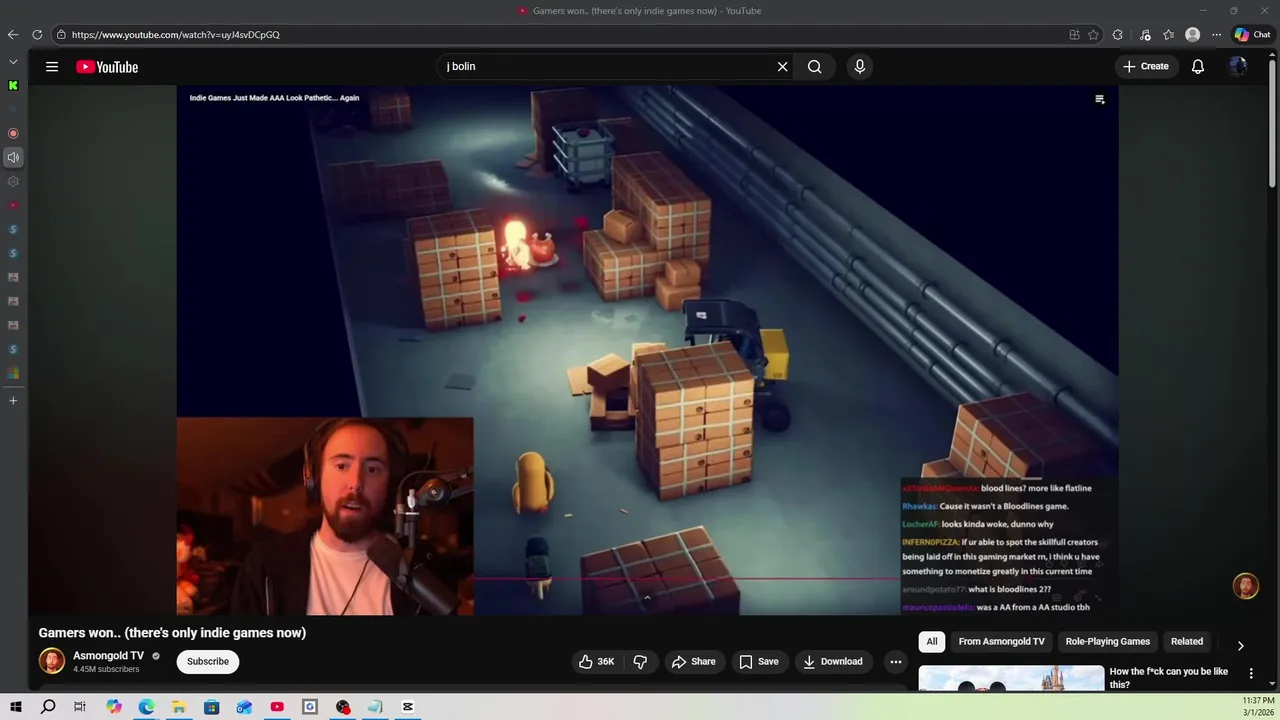Open the 'How the f*ck can you be like this?' video
This screenshot has width=1280, height=720.
[x=1169, y=678]
